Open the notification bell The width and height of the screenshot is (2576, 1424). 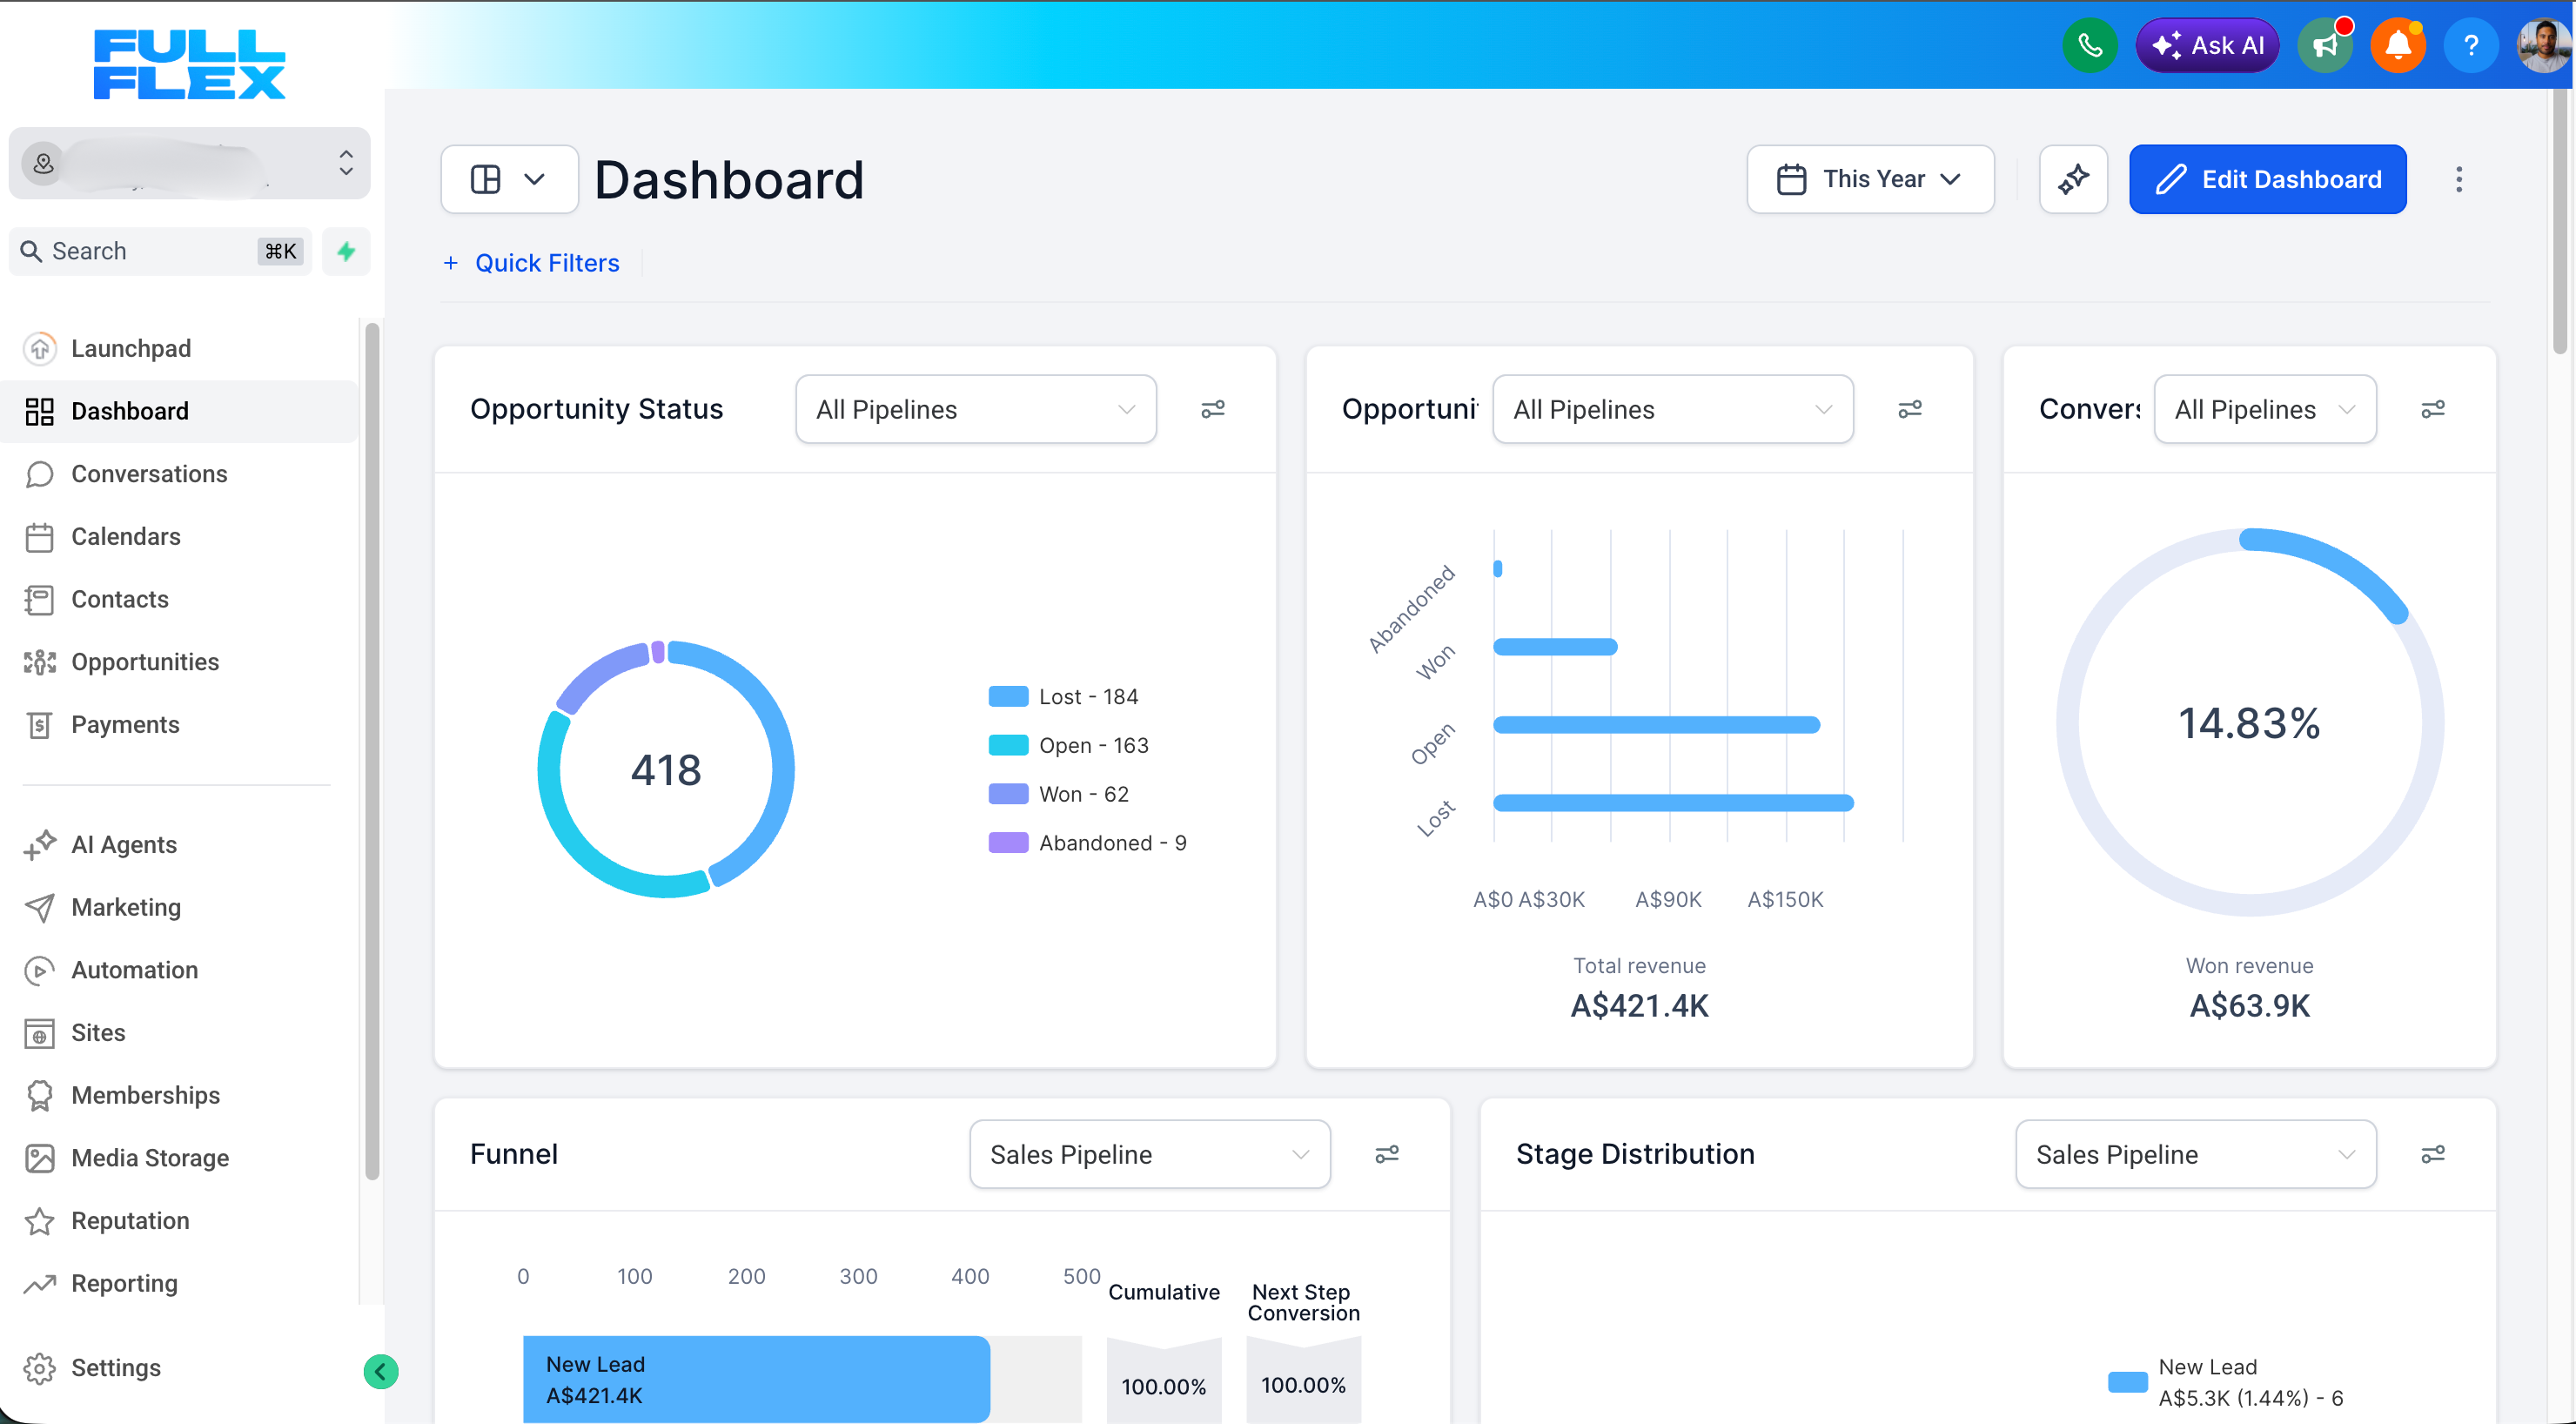[x=2398, y=45]
